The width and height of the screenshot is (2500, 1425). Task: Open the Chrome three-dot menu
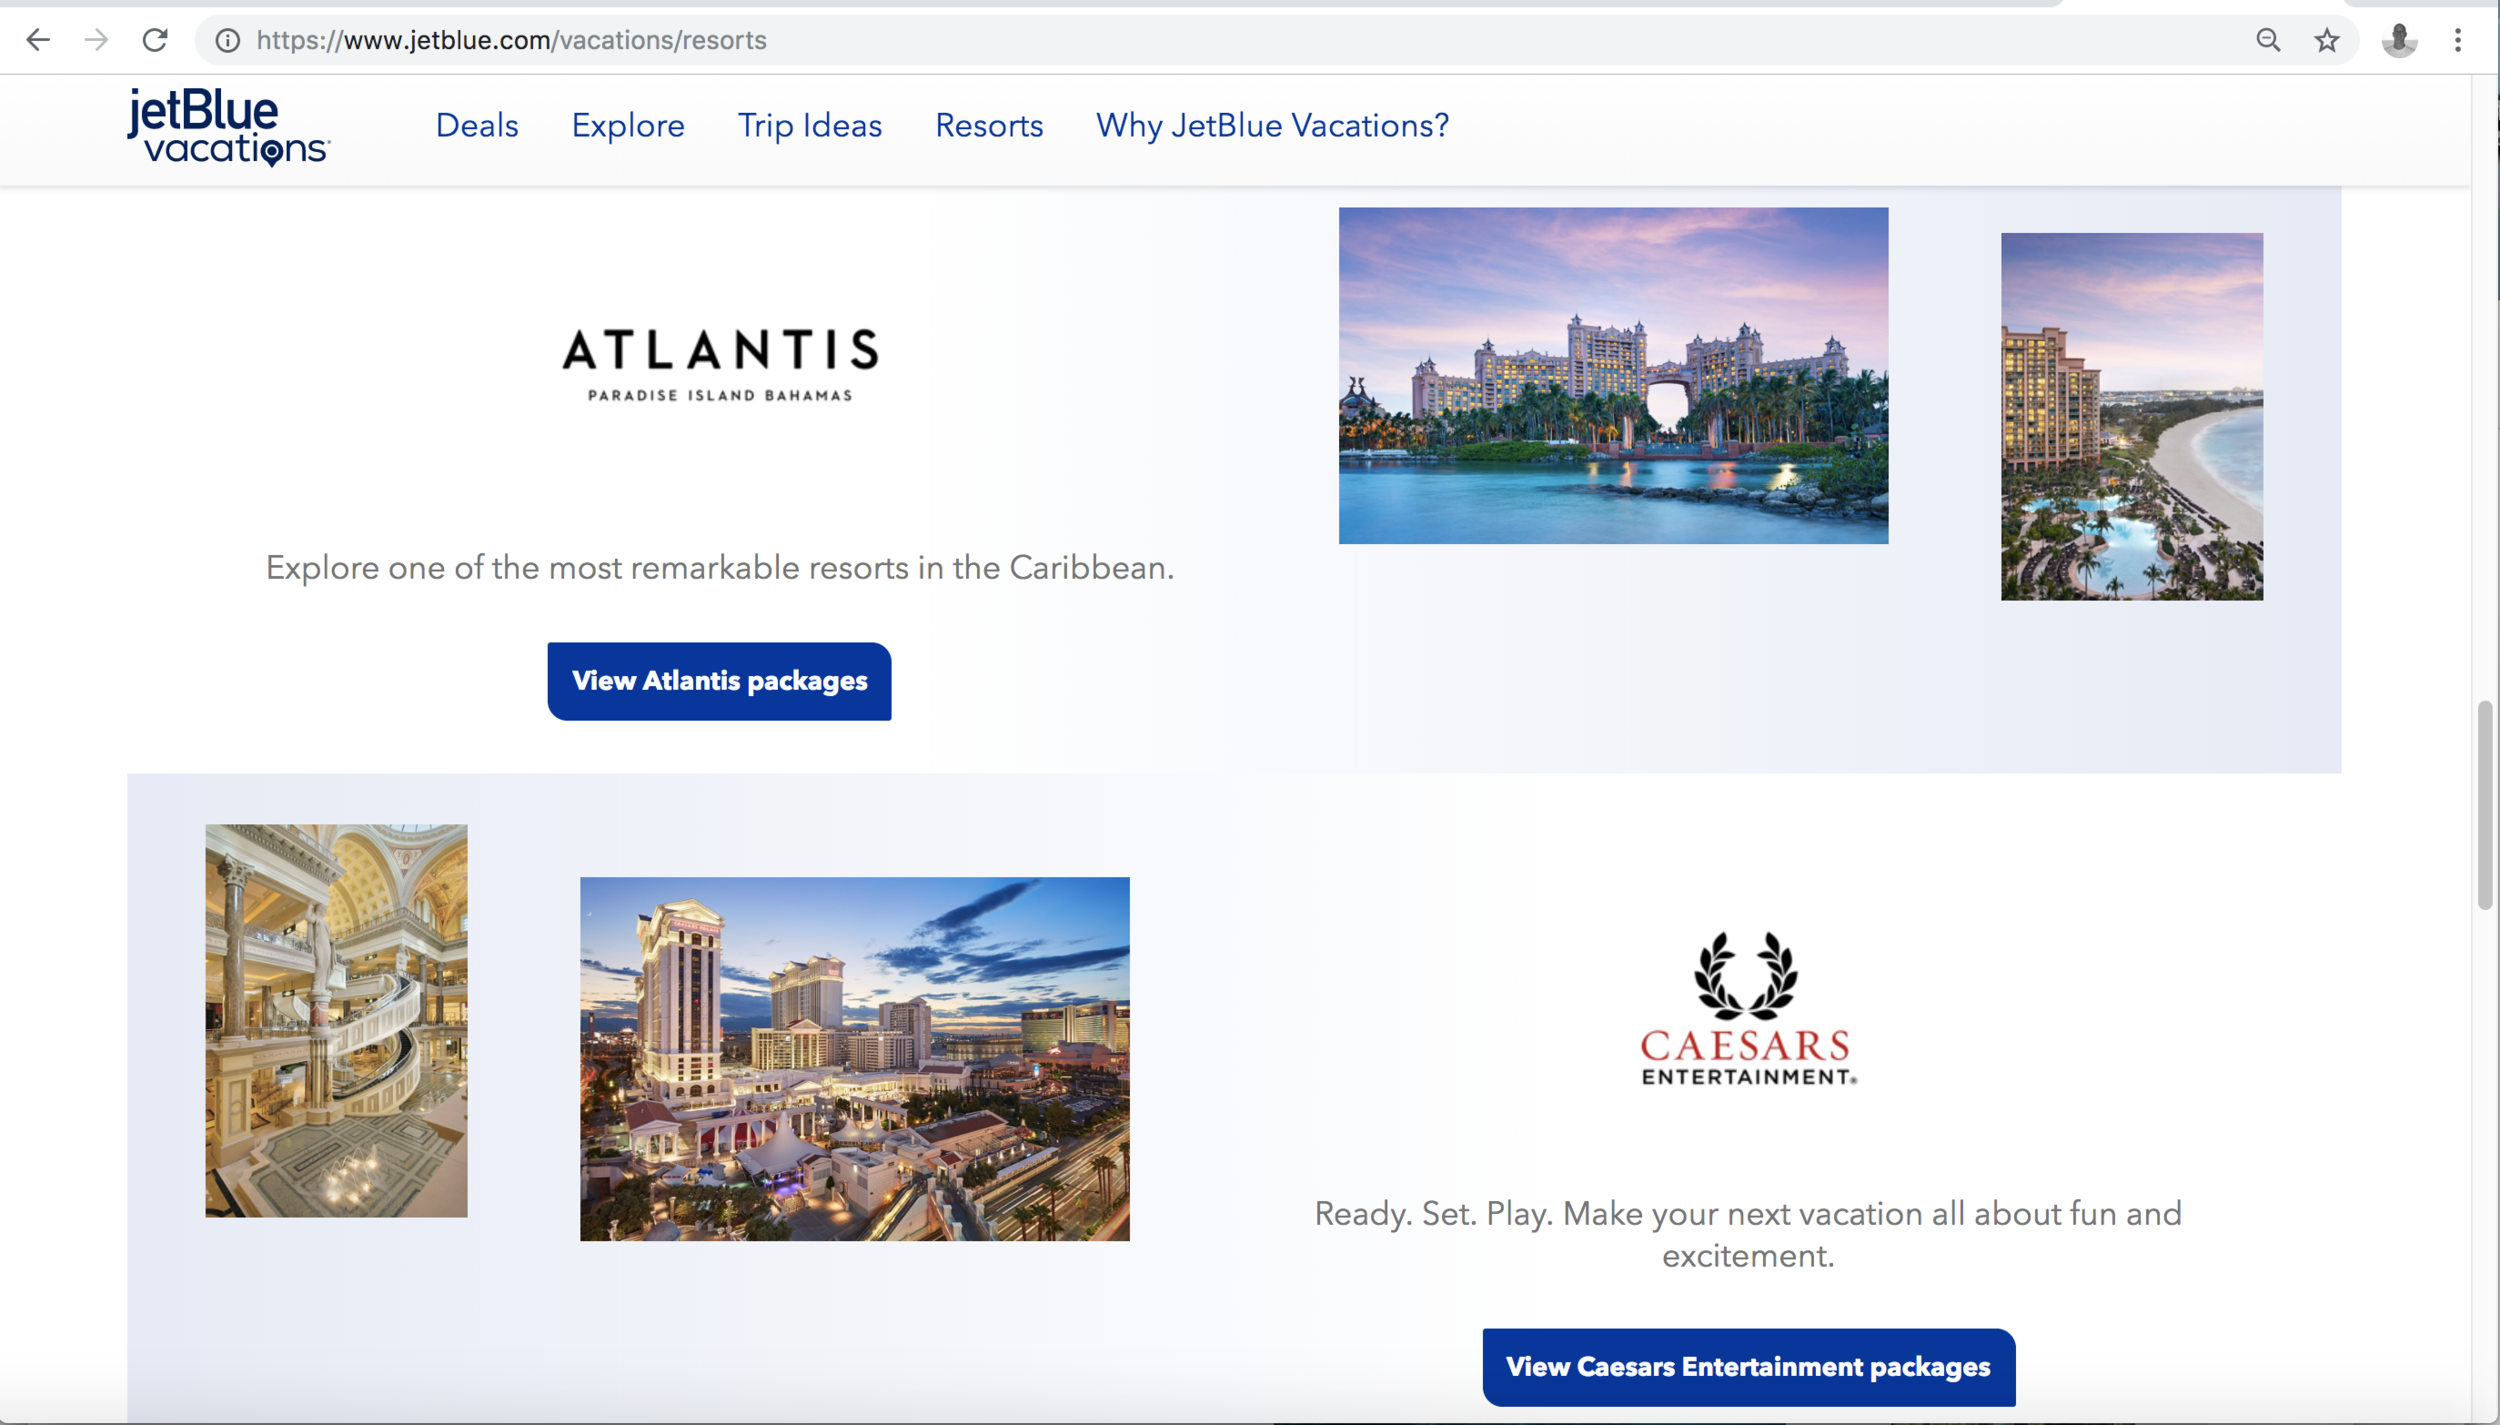[2457, 40]
